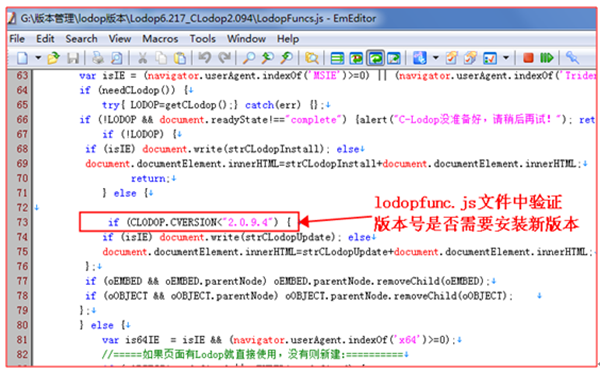This screenshot has width=600, height=372.
Task: Click "'MSIE'" string on line 63
Action: tap(325, 75)
